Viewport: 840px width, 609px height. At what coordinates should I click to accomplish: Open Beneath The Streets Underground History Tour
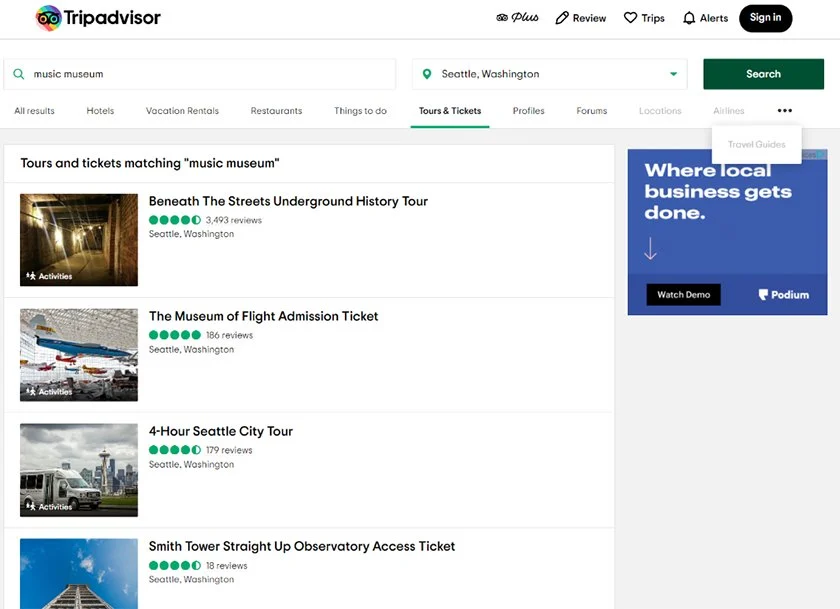[288, 201]
